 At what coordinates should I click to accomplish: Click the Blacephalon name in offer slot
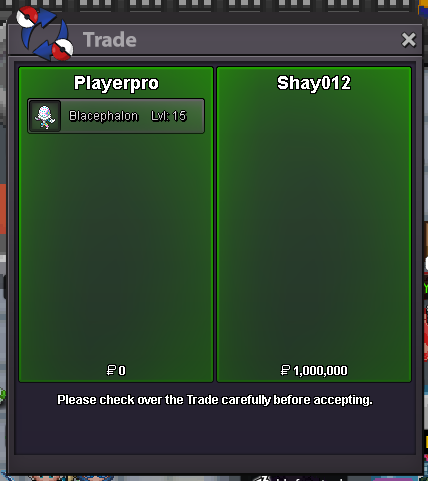tap(103, 116)
